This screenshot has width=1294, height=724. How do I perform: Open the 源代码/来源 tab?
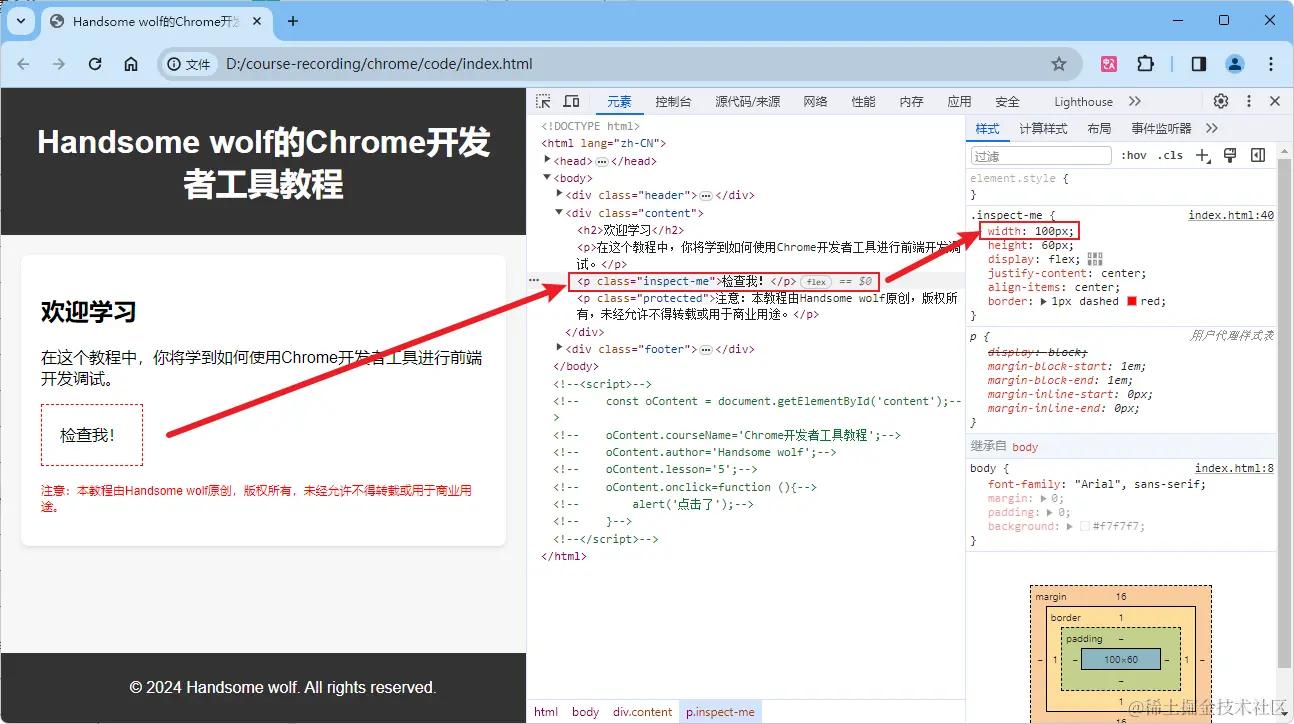(x=748, y=102)
